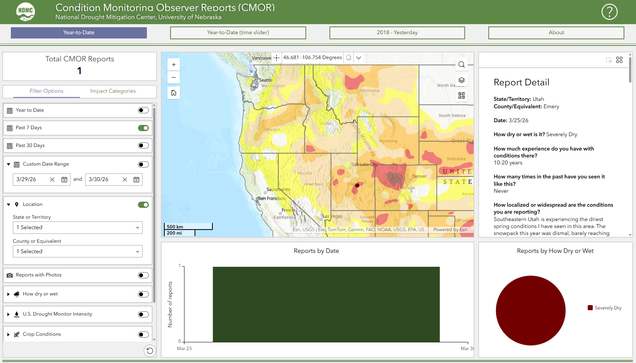This screenshot has width=636, height=363.
Task: Open the County or Equivalent dropdown
Action: pos(77,251)
